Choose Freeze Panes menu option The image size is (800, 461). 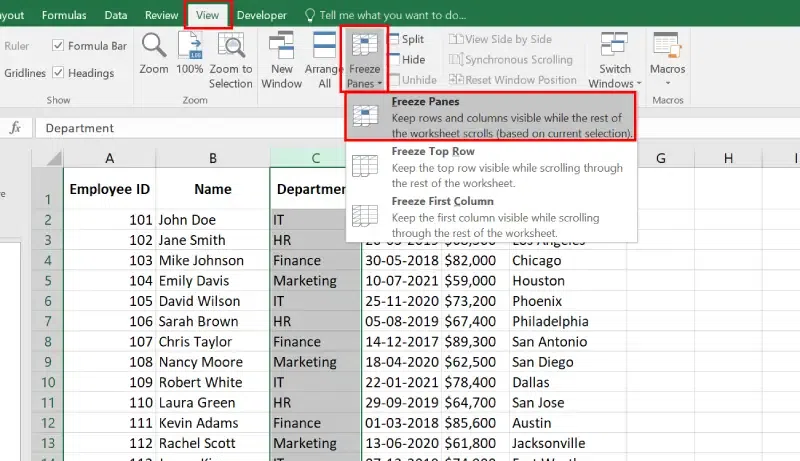(x=490, y=117)
